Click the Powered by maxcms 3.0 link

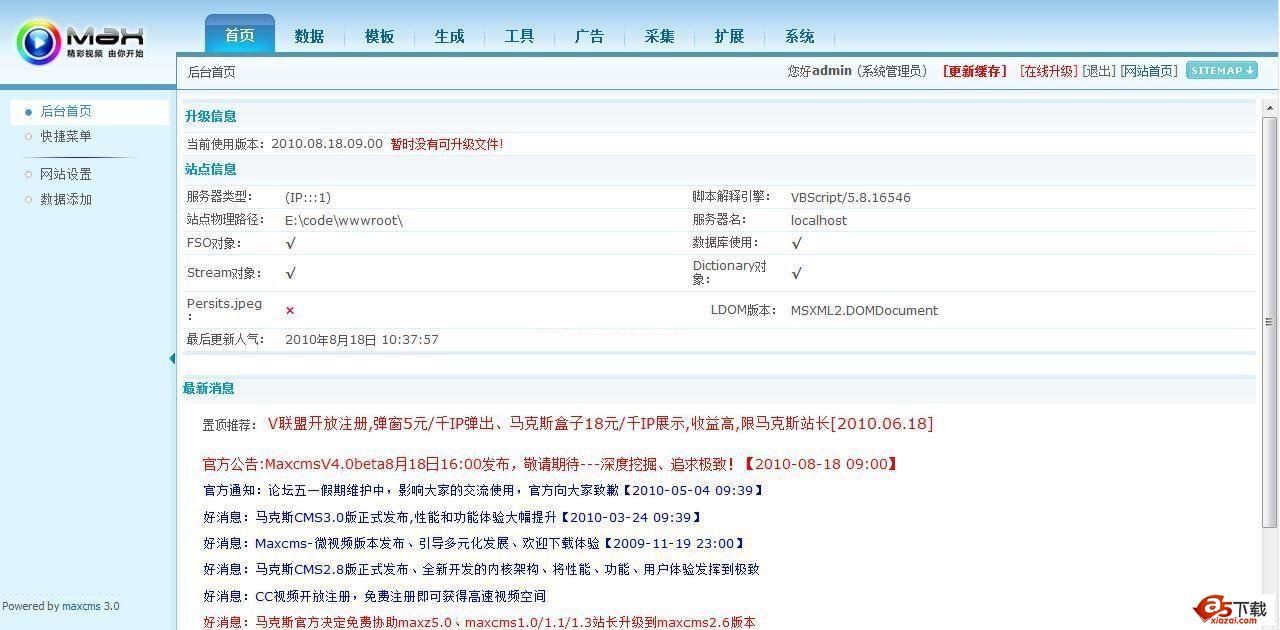[x=60, y=605]
